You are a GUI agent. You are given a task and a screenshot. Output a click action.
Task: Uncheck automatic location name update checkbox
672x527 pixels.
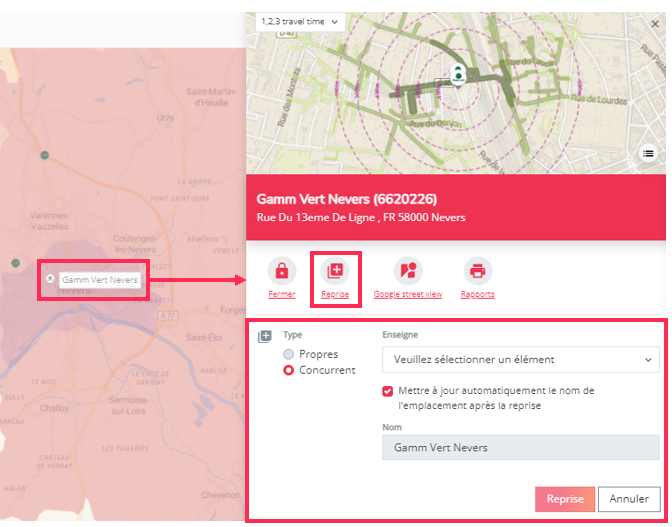387,391
